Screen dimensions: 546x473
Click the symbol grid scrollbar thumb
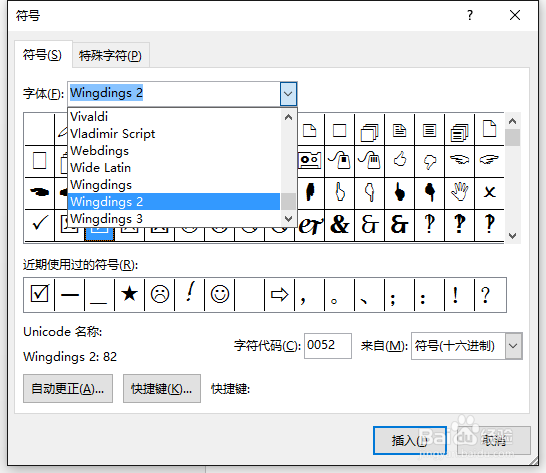(x=512, y=138)
